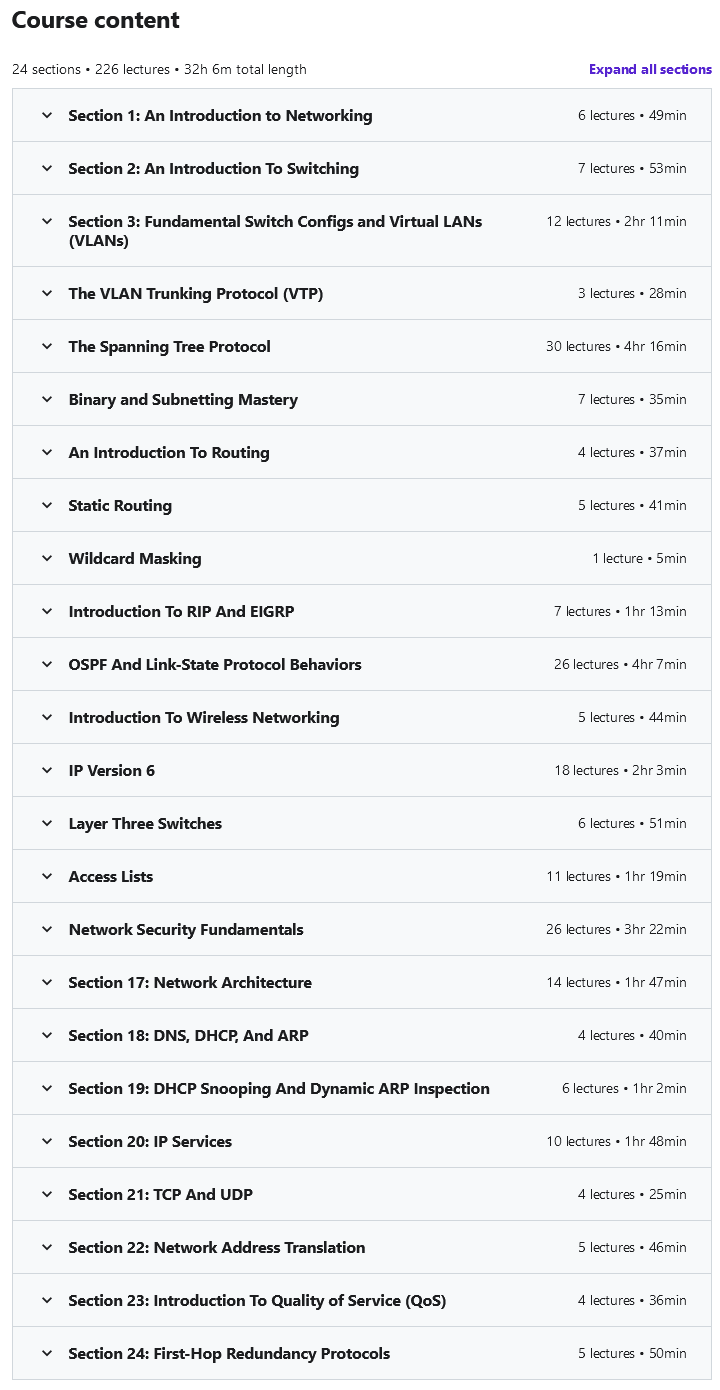Click chevron beside IP Version 6

(x=47, y=771)
